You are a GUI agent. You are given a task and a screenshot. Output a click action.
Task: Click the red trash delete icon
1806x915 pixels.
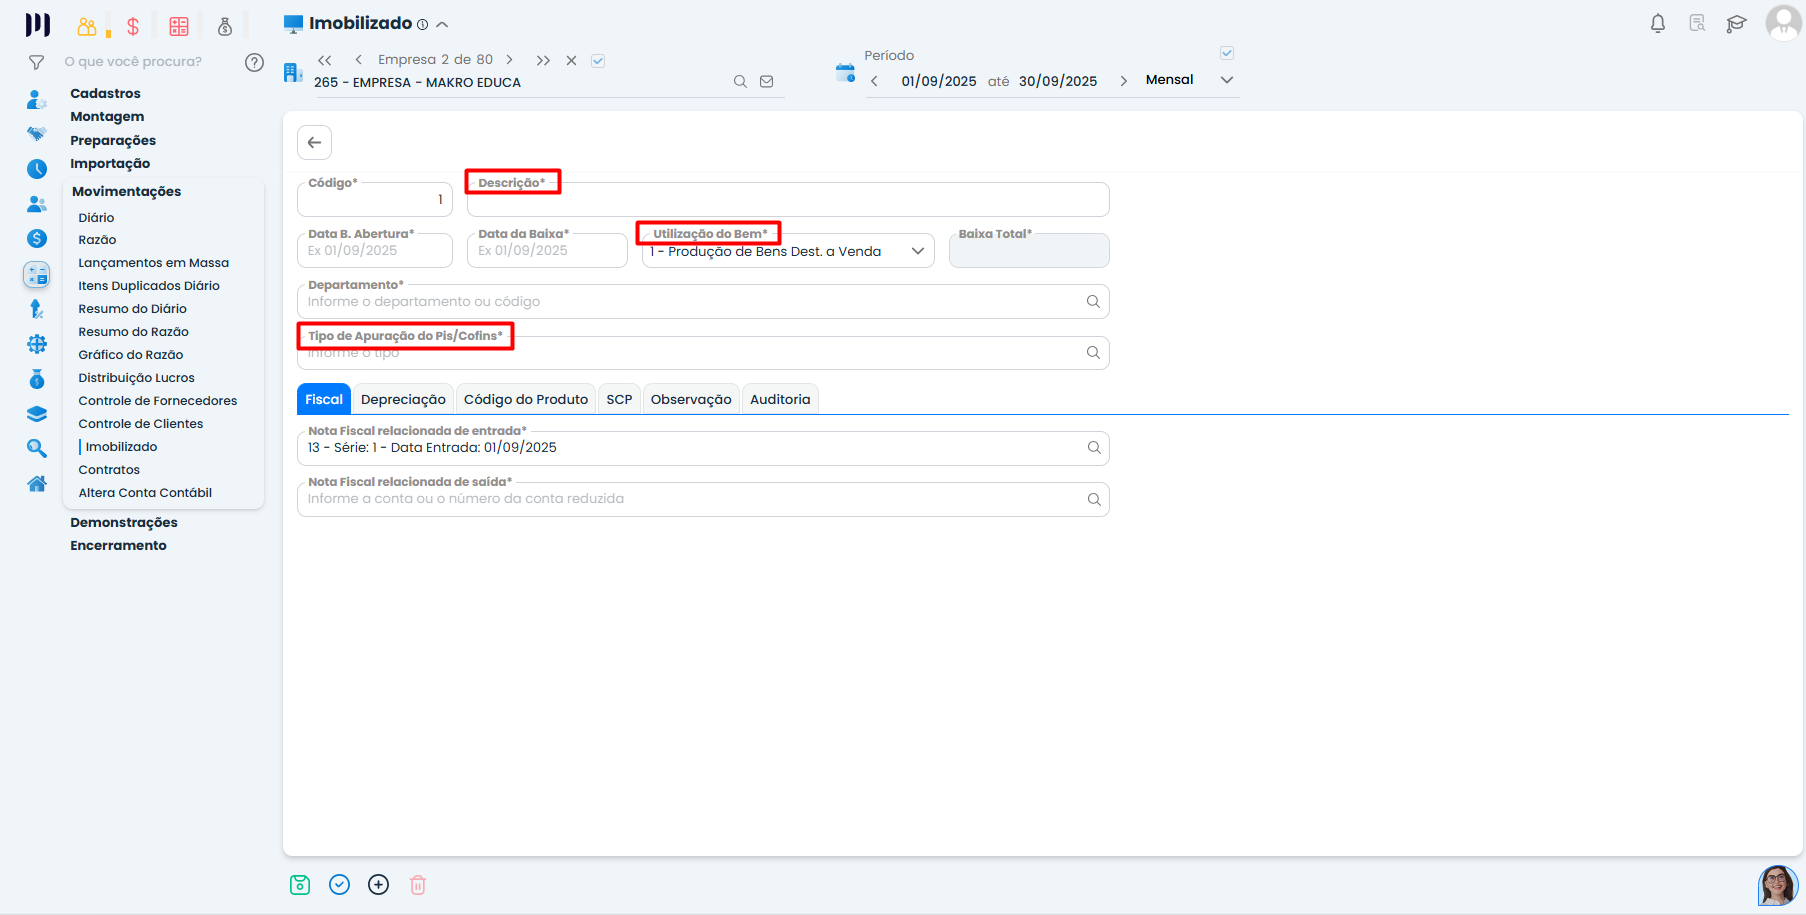tap(418, 885)
